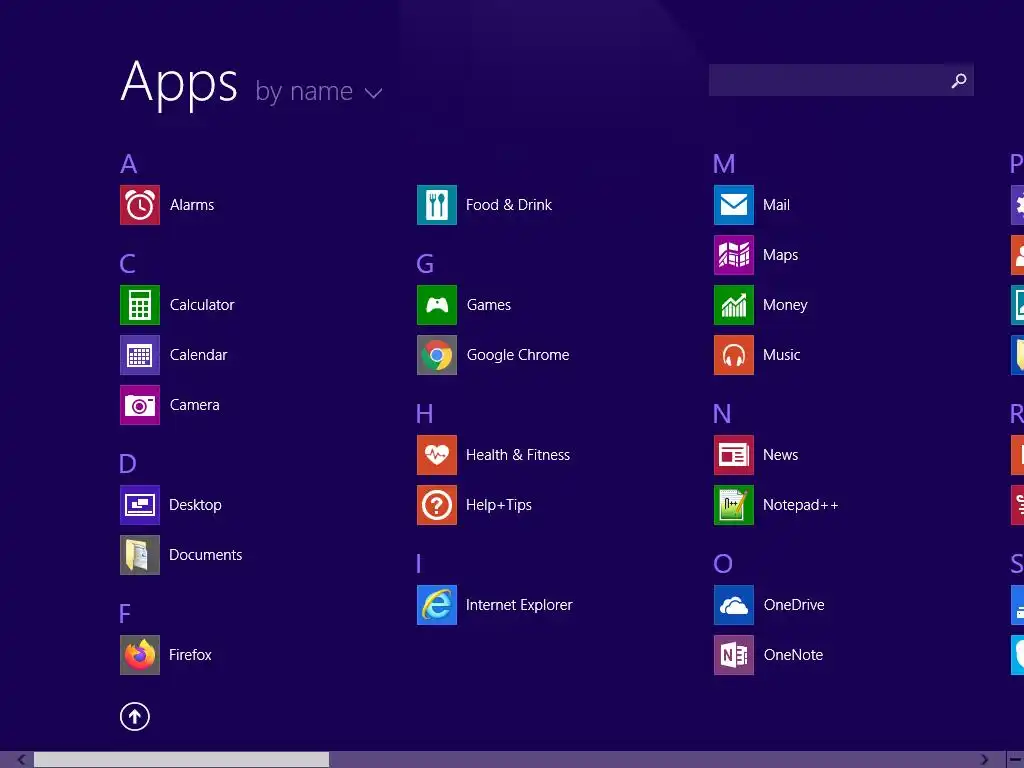Open the Alarms app icon
This screenshot has width=1024, height=768.
point(140,205)
